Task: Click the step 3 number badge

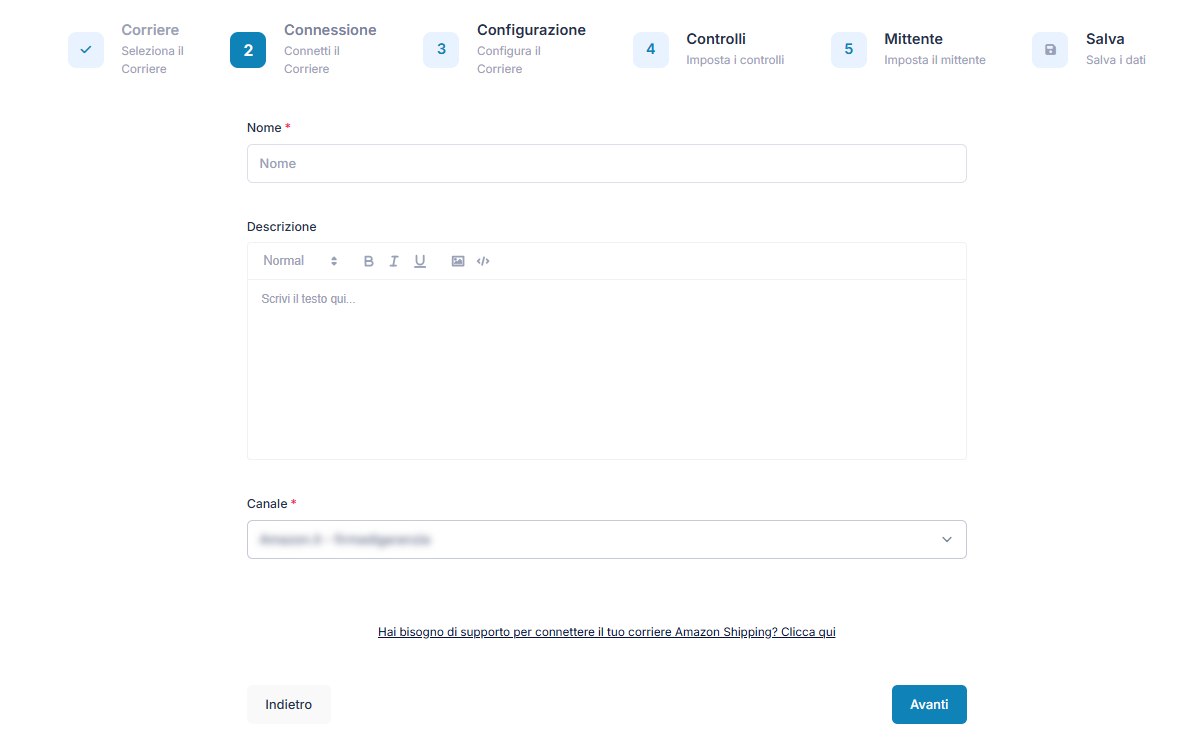Action: pos(441,50)
